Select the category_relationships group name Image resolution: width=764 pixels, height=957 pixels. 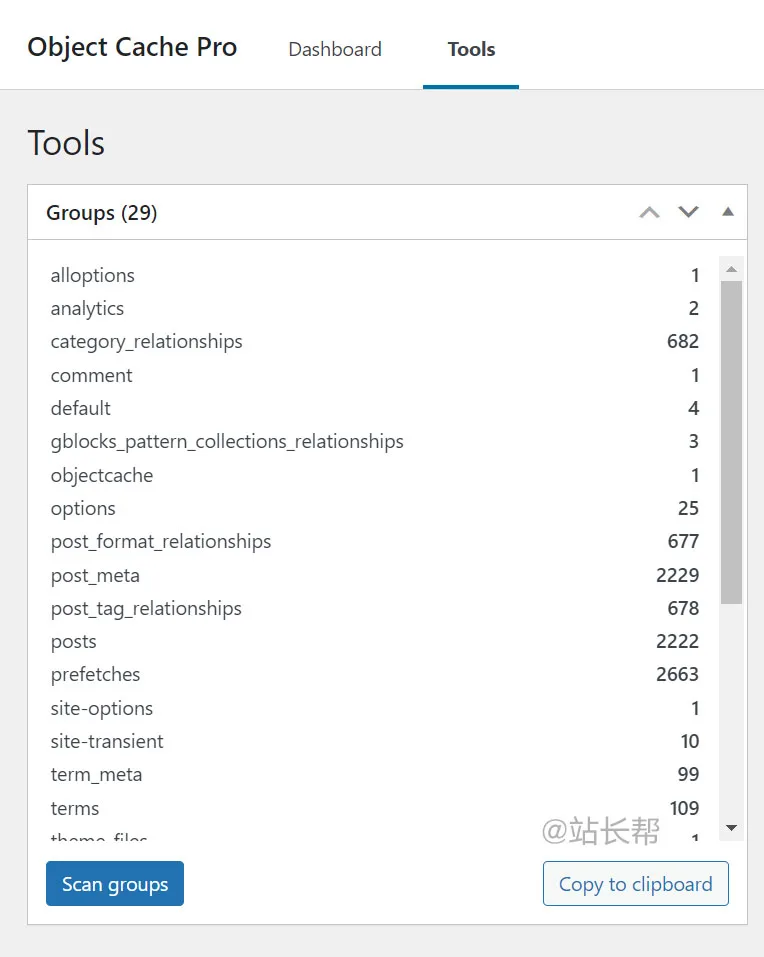pyautogui.click(x=146, y=341)
